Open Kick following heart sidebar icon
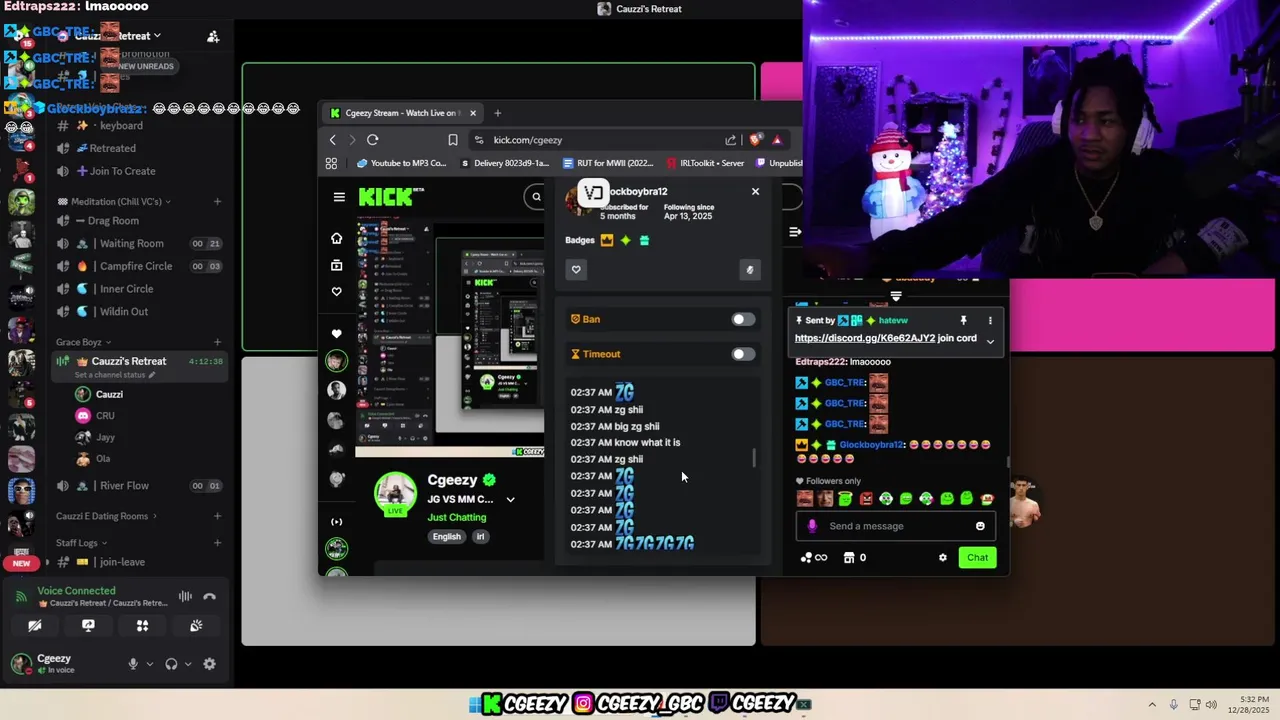 point(336,292)
